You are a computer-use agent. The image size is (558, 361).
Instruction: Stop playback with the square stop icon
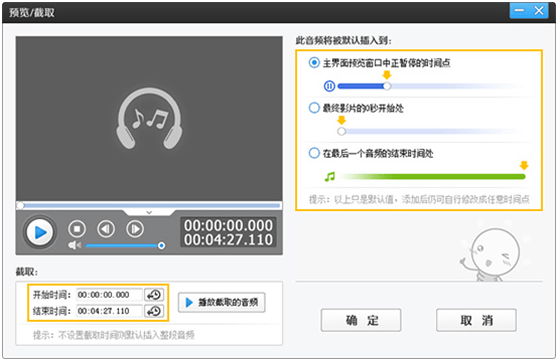(77, 229)
